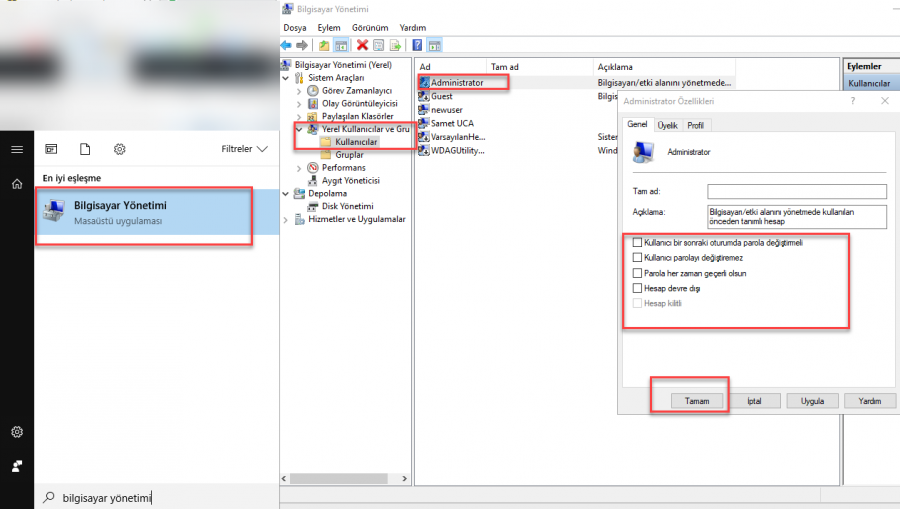Click left arrow of tree pane scrollbar
Image resolution: width=900 pixels, height=509 pixels.
pyautogui.click(x=284, y=478)
